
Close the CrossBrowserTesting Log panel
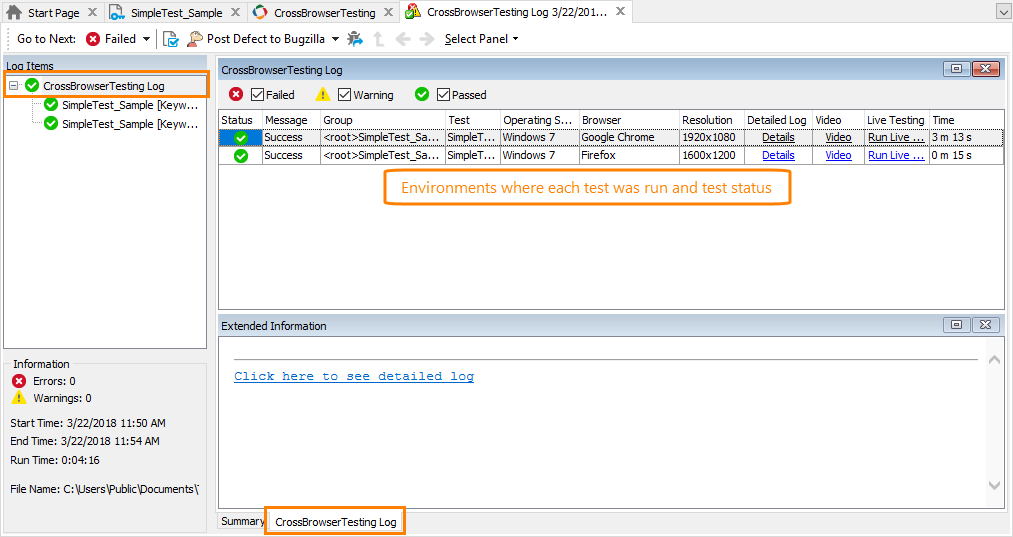pyautogui.click(x=986, y=69)
